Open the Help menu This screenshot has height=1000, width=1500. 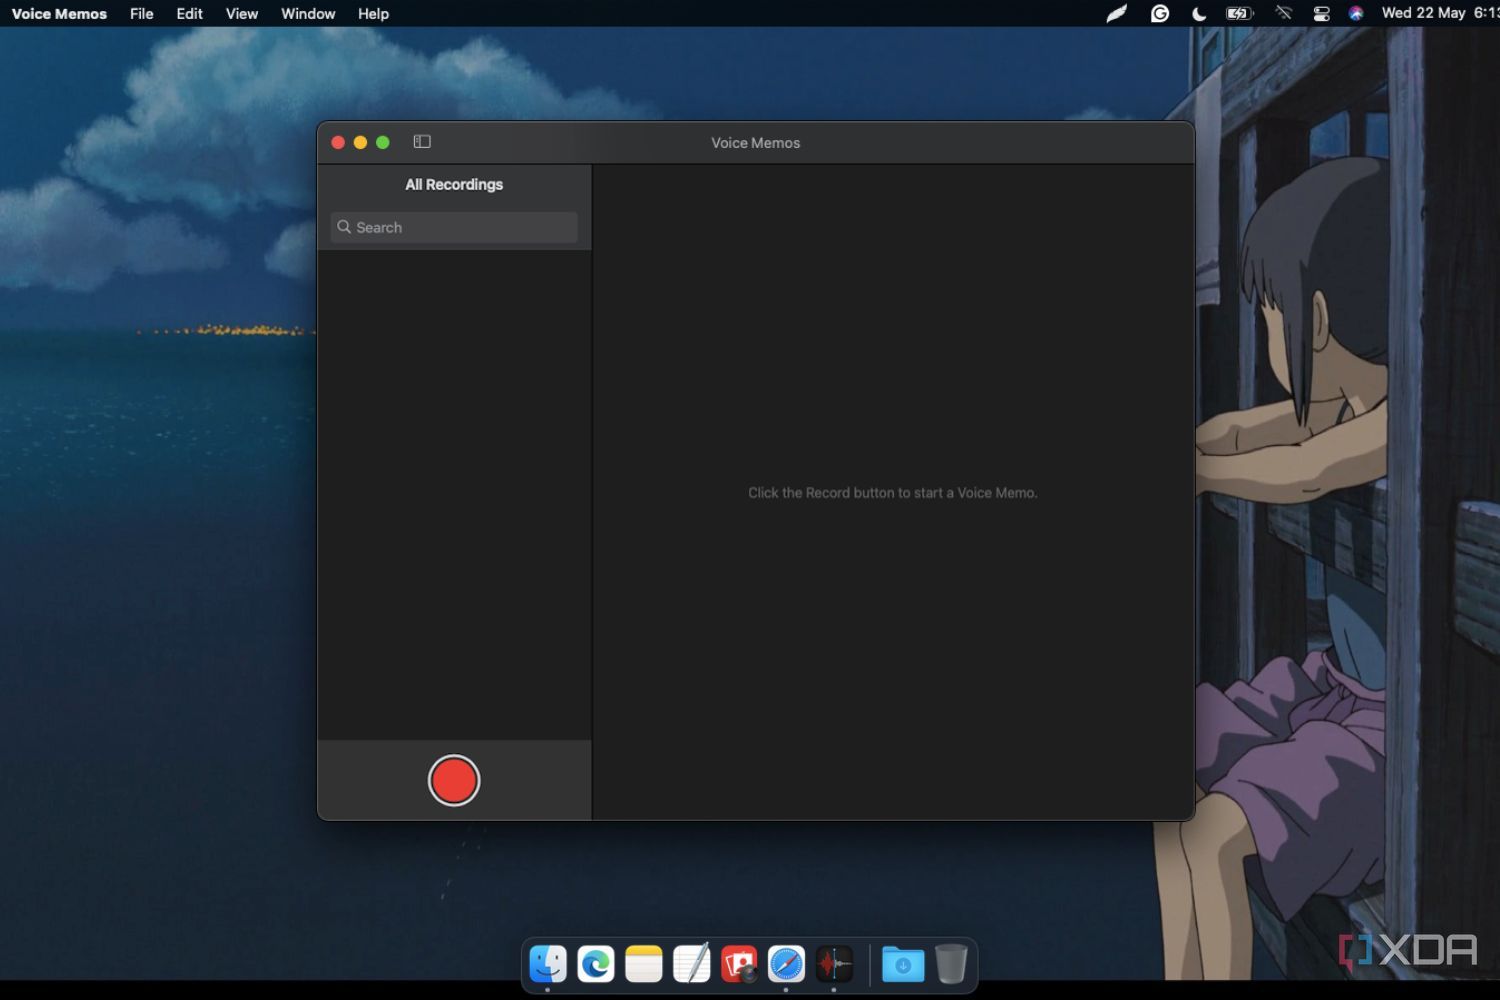[373, 14]
